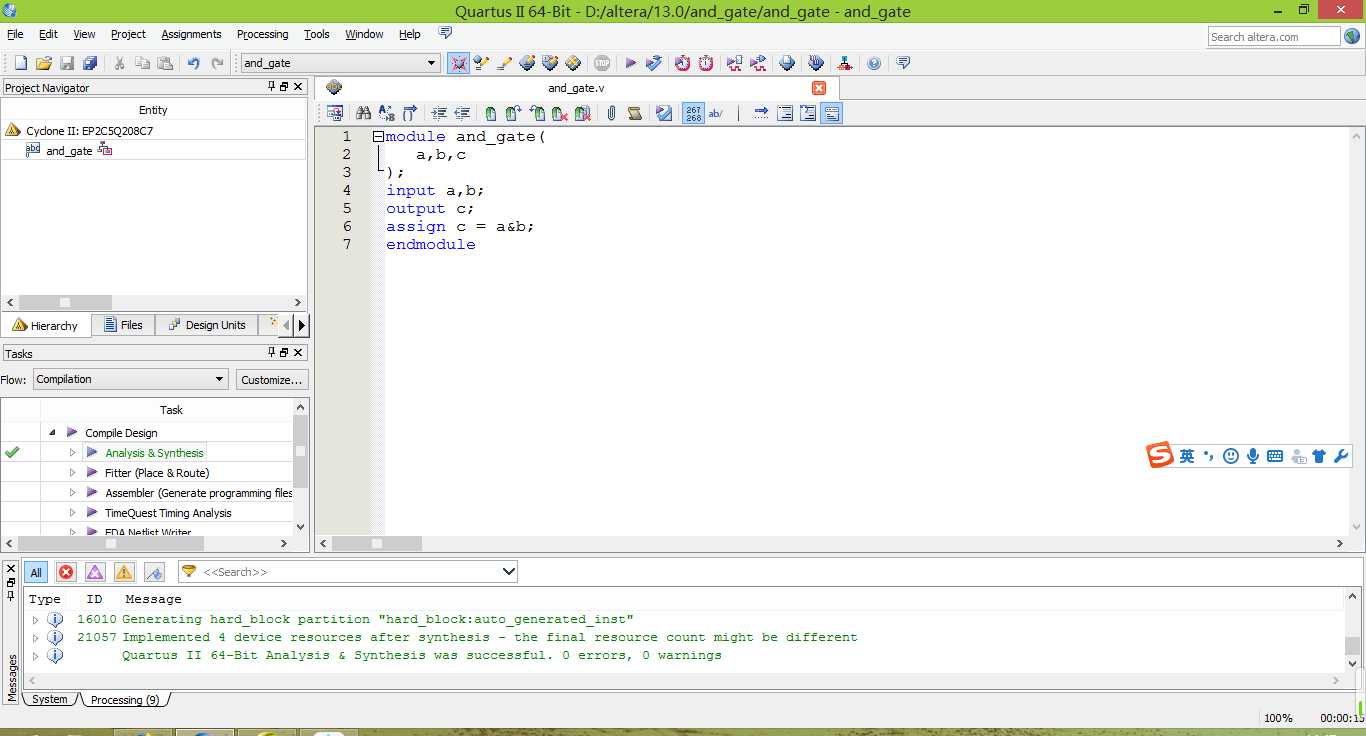Decrease indent with the editor toolbar icon
This screenshot has width=1366, height=736.
[x=462, y=114]
